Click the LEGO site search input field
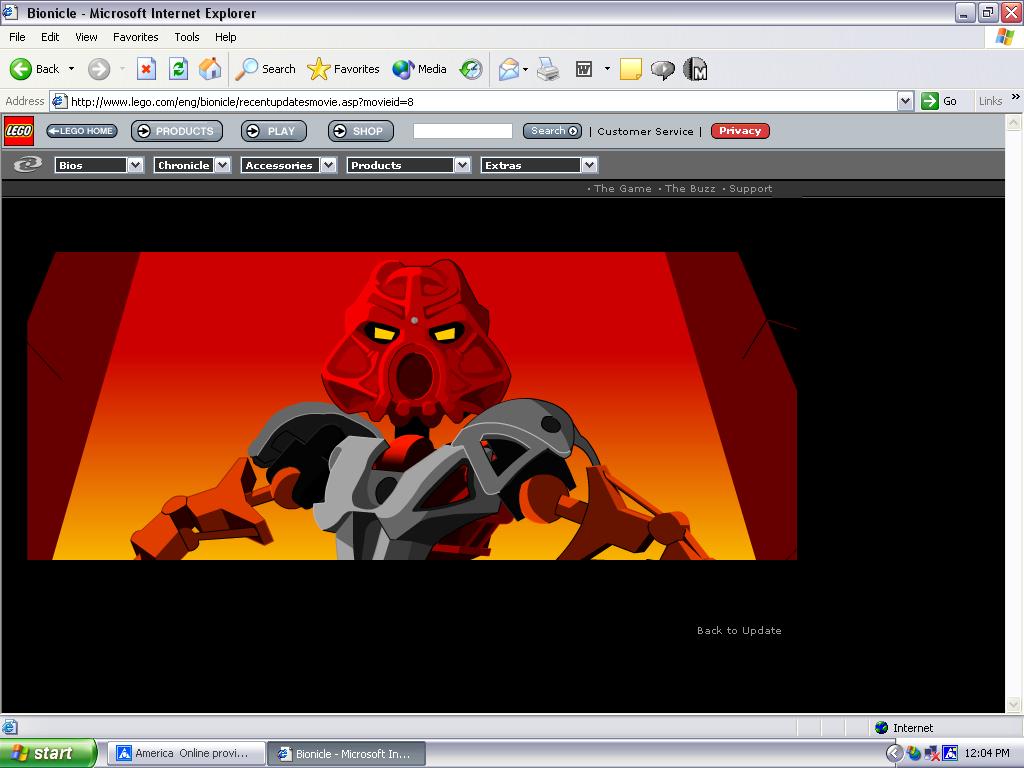Image resolution: width=1024 pixels, height=768 pixels. click(462, 131)
